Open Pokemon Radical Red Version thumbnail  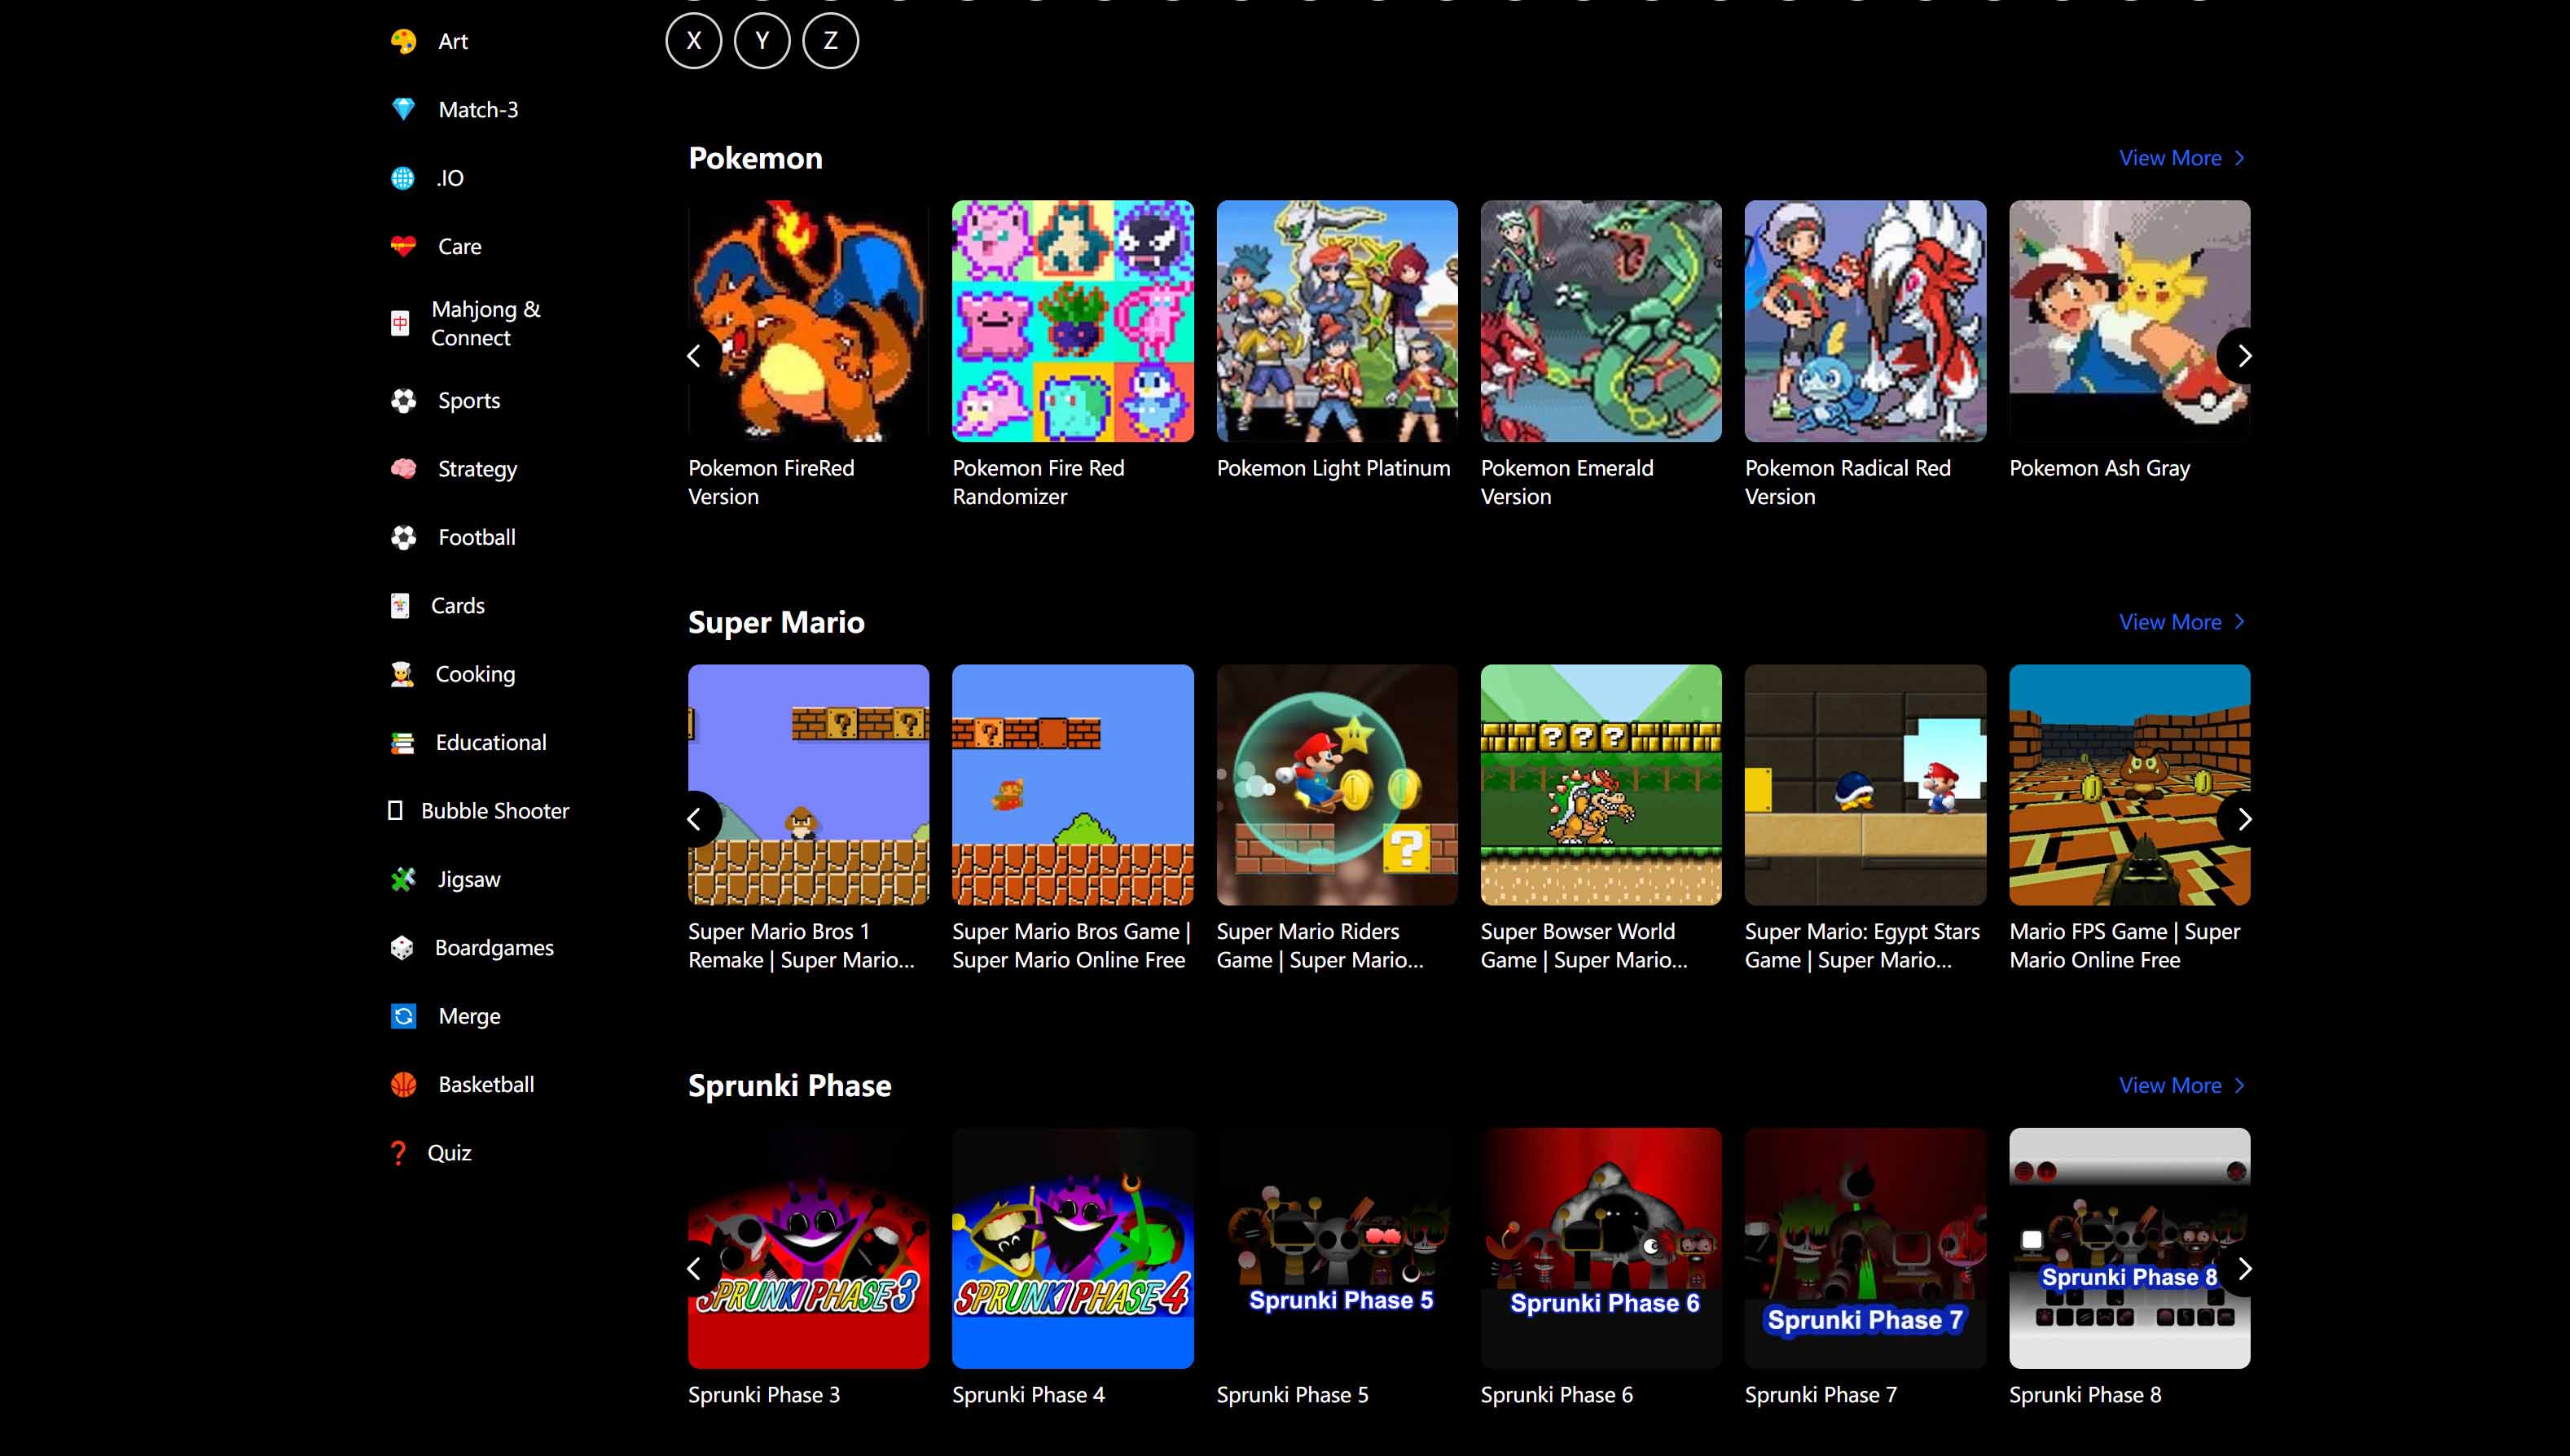tap(1865, 321)
